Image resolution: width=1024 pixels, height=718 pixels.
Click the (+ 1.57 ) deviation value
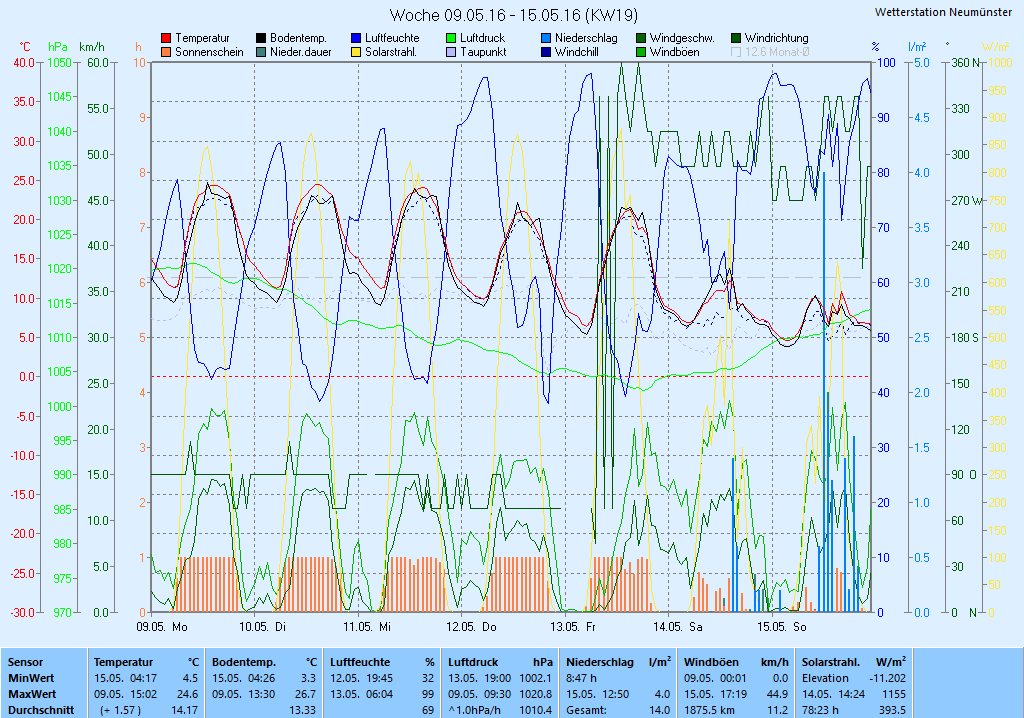(120, 710)
